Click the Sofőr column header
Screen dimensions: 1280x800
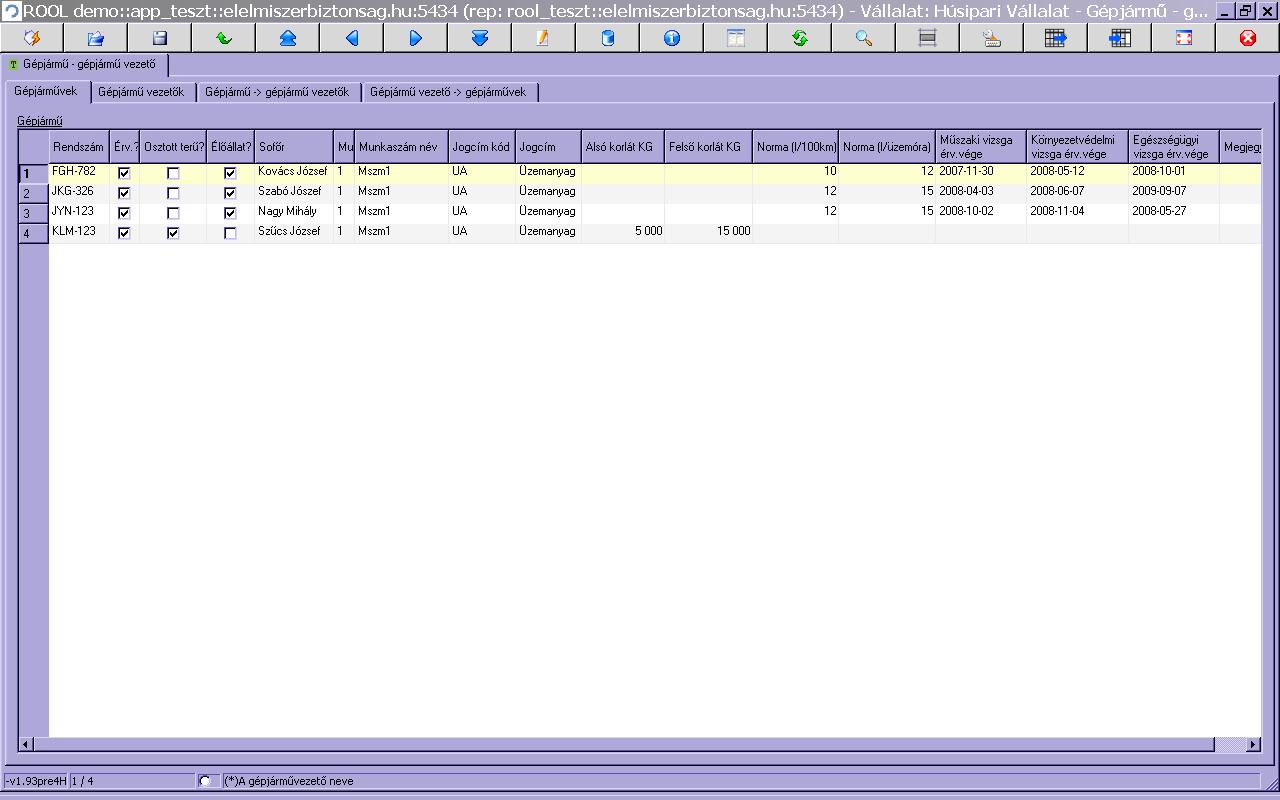(x=294, y=147)
